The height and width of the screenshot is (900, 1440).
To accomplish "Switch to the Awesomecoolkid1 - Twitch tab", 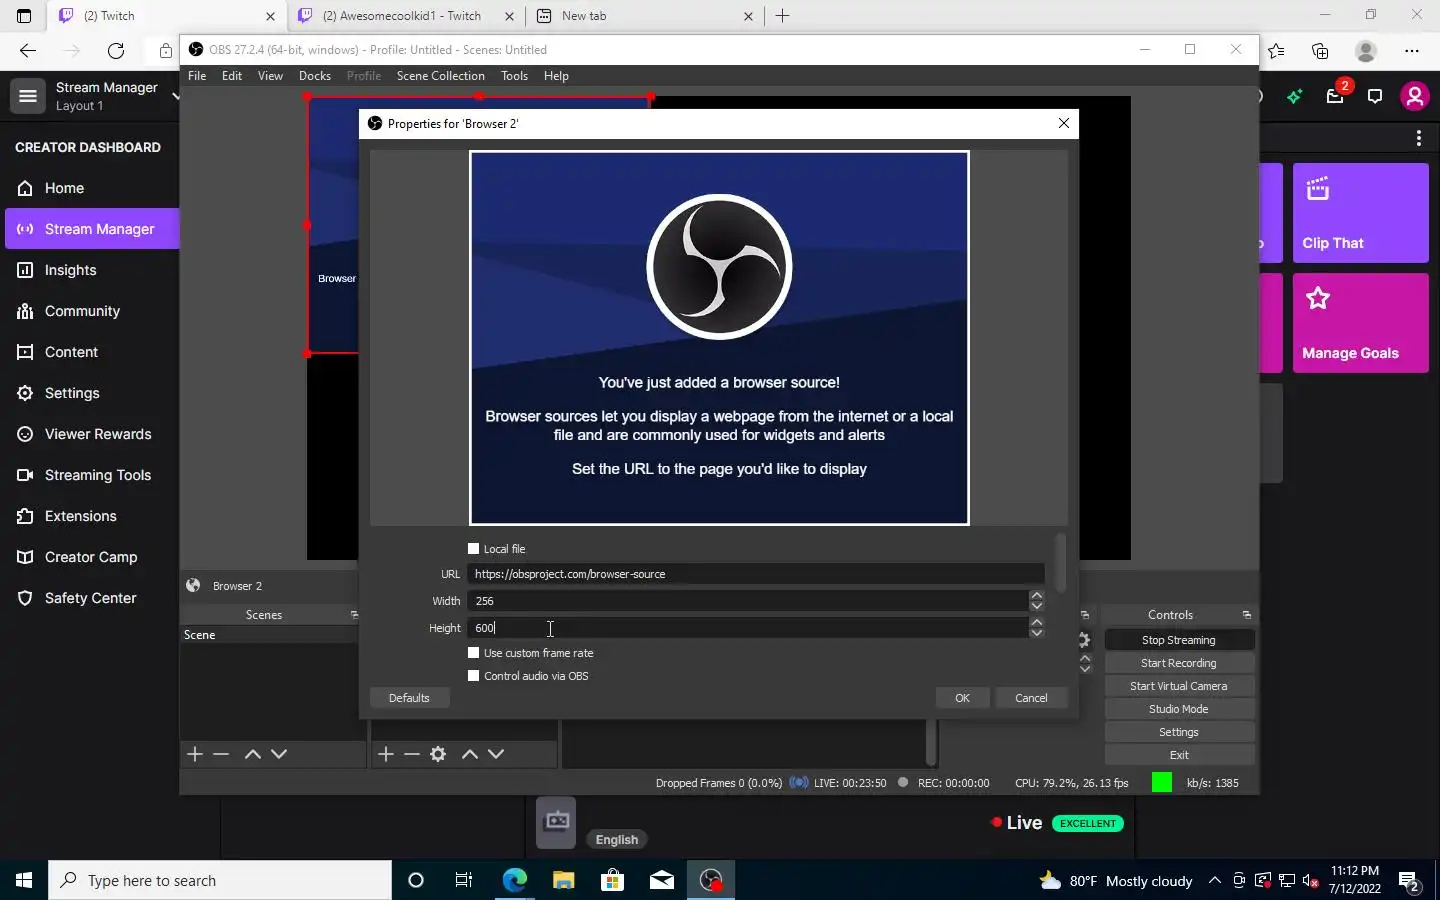I will pos(405,16).
